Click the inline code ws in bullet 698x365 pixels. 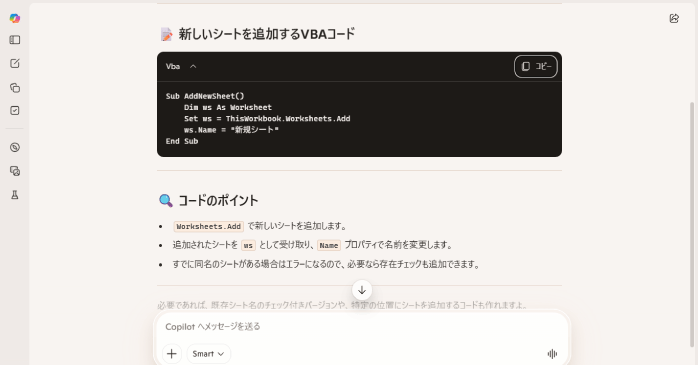(248, 245)
